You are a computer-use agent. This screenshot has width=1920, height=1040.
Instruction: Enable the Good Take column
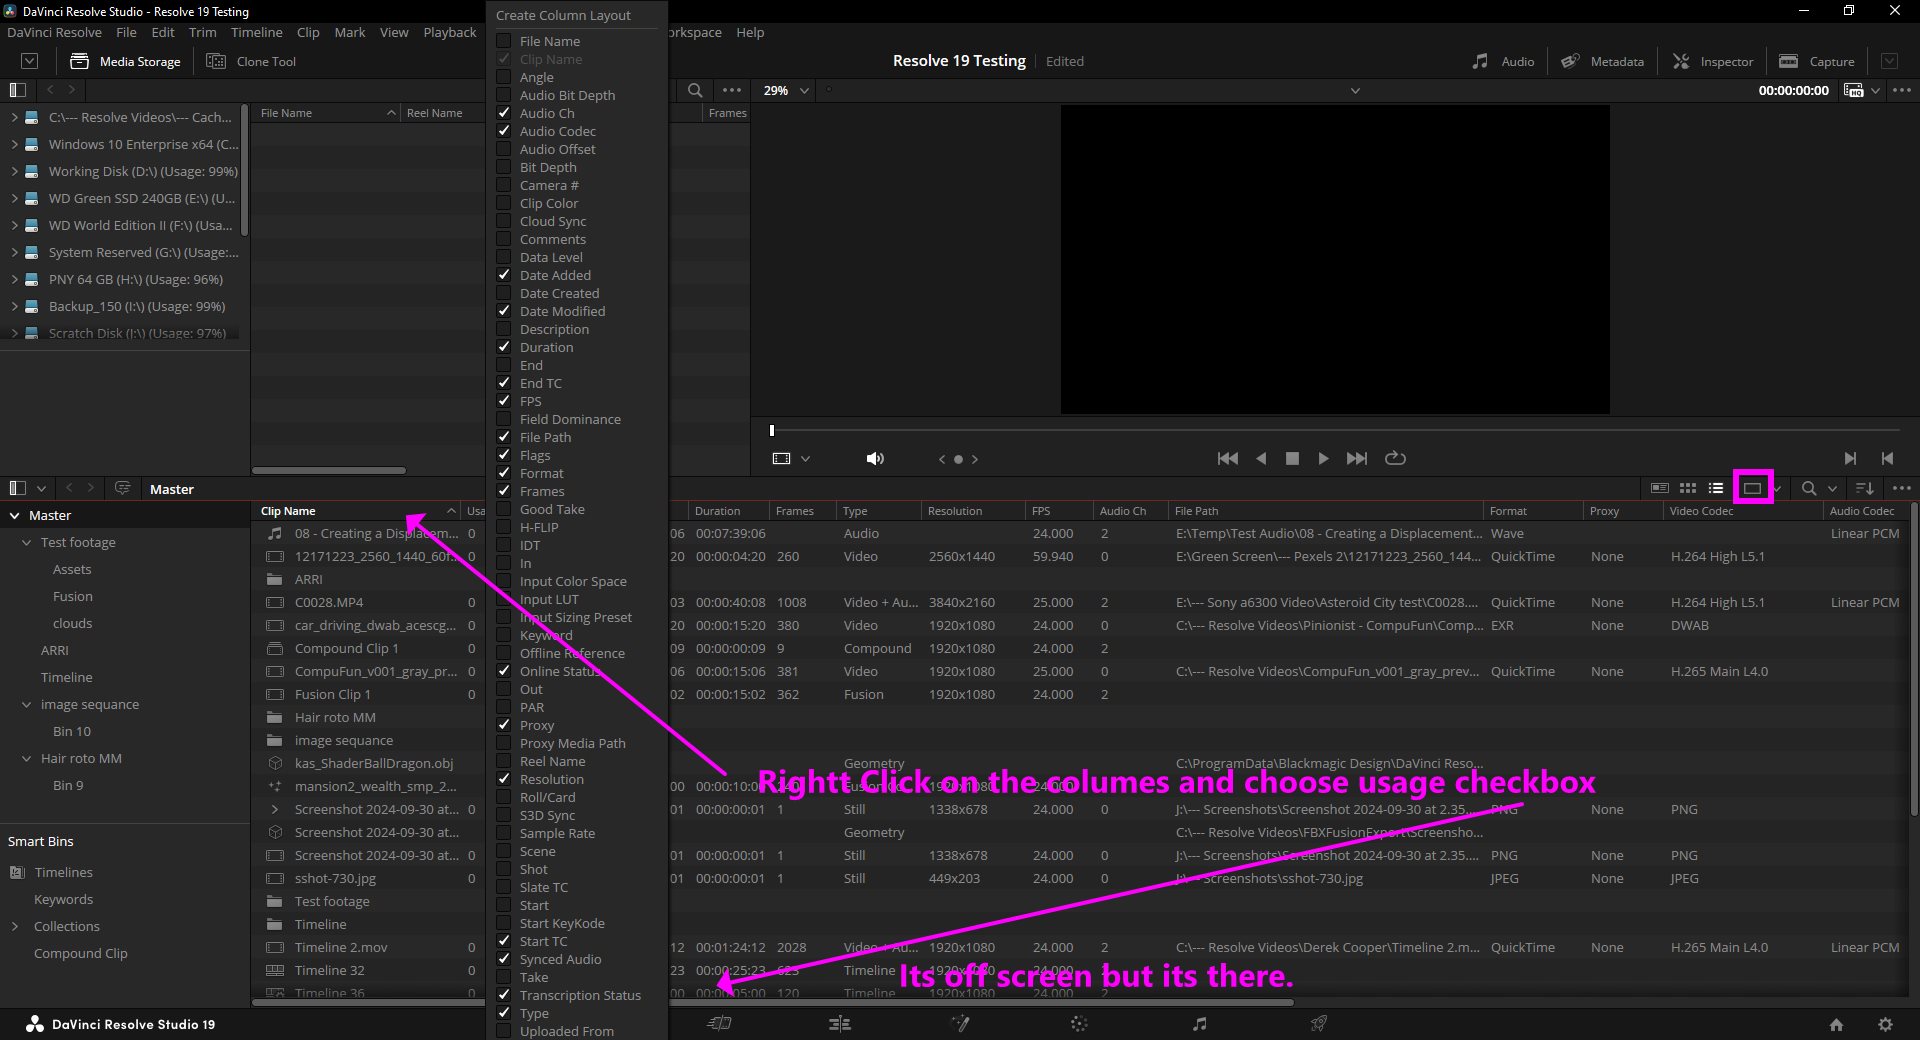(504, 509)
